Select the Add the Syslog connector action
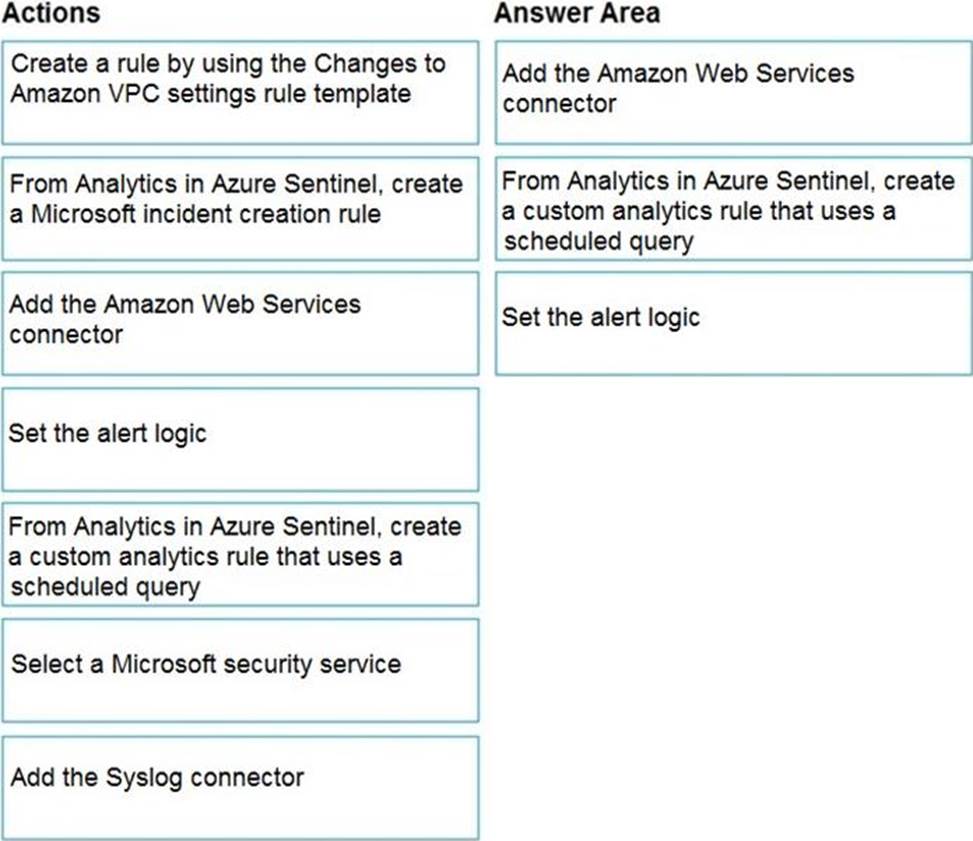Viewport: 973px width, 841px height. 240,787
